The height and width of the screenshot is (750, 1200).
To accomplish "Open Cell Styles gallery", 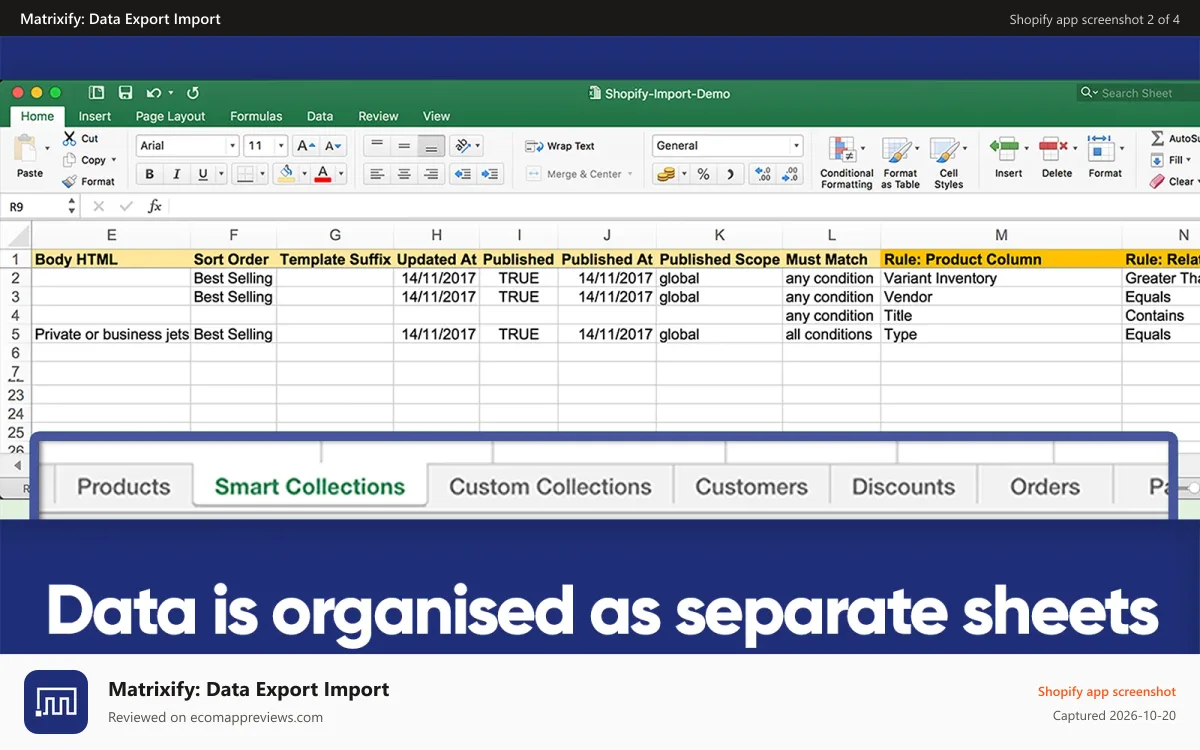I will tap(948, 162).
